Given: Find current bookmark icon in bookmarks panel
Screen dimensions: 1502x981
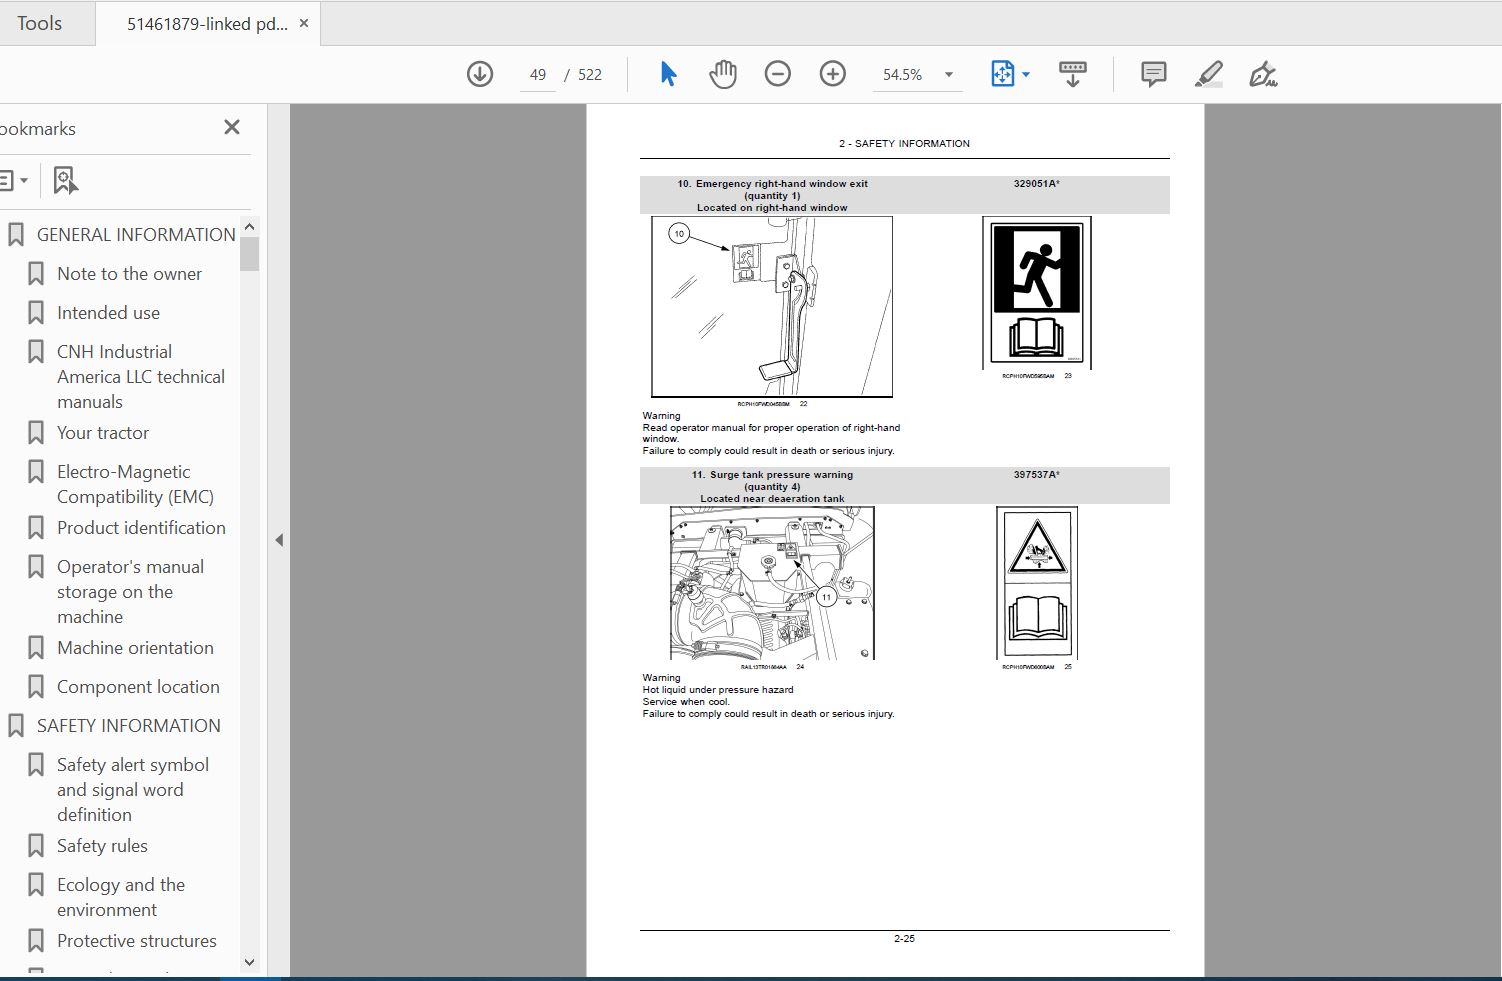Looking at the screenshot, I should 65,180.
